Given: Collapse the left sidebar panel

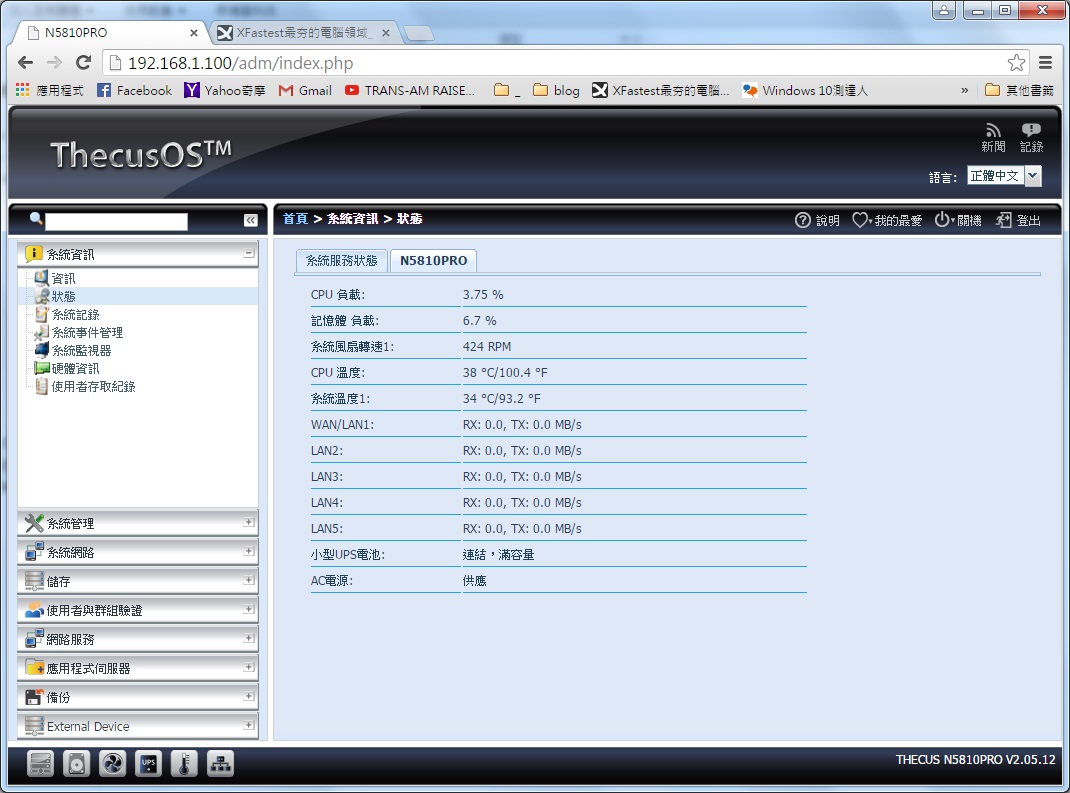Looking at the screenshot, I should click(250, 220).
